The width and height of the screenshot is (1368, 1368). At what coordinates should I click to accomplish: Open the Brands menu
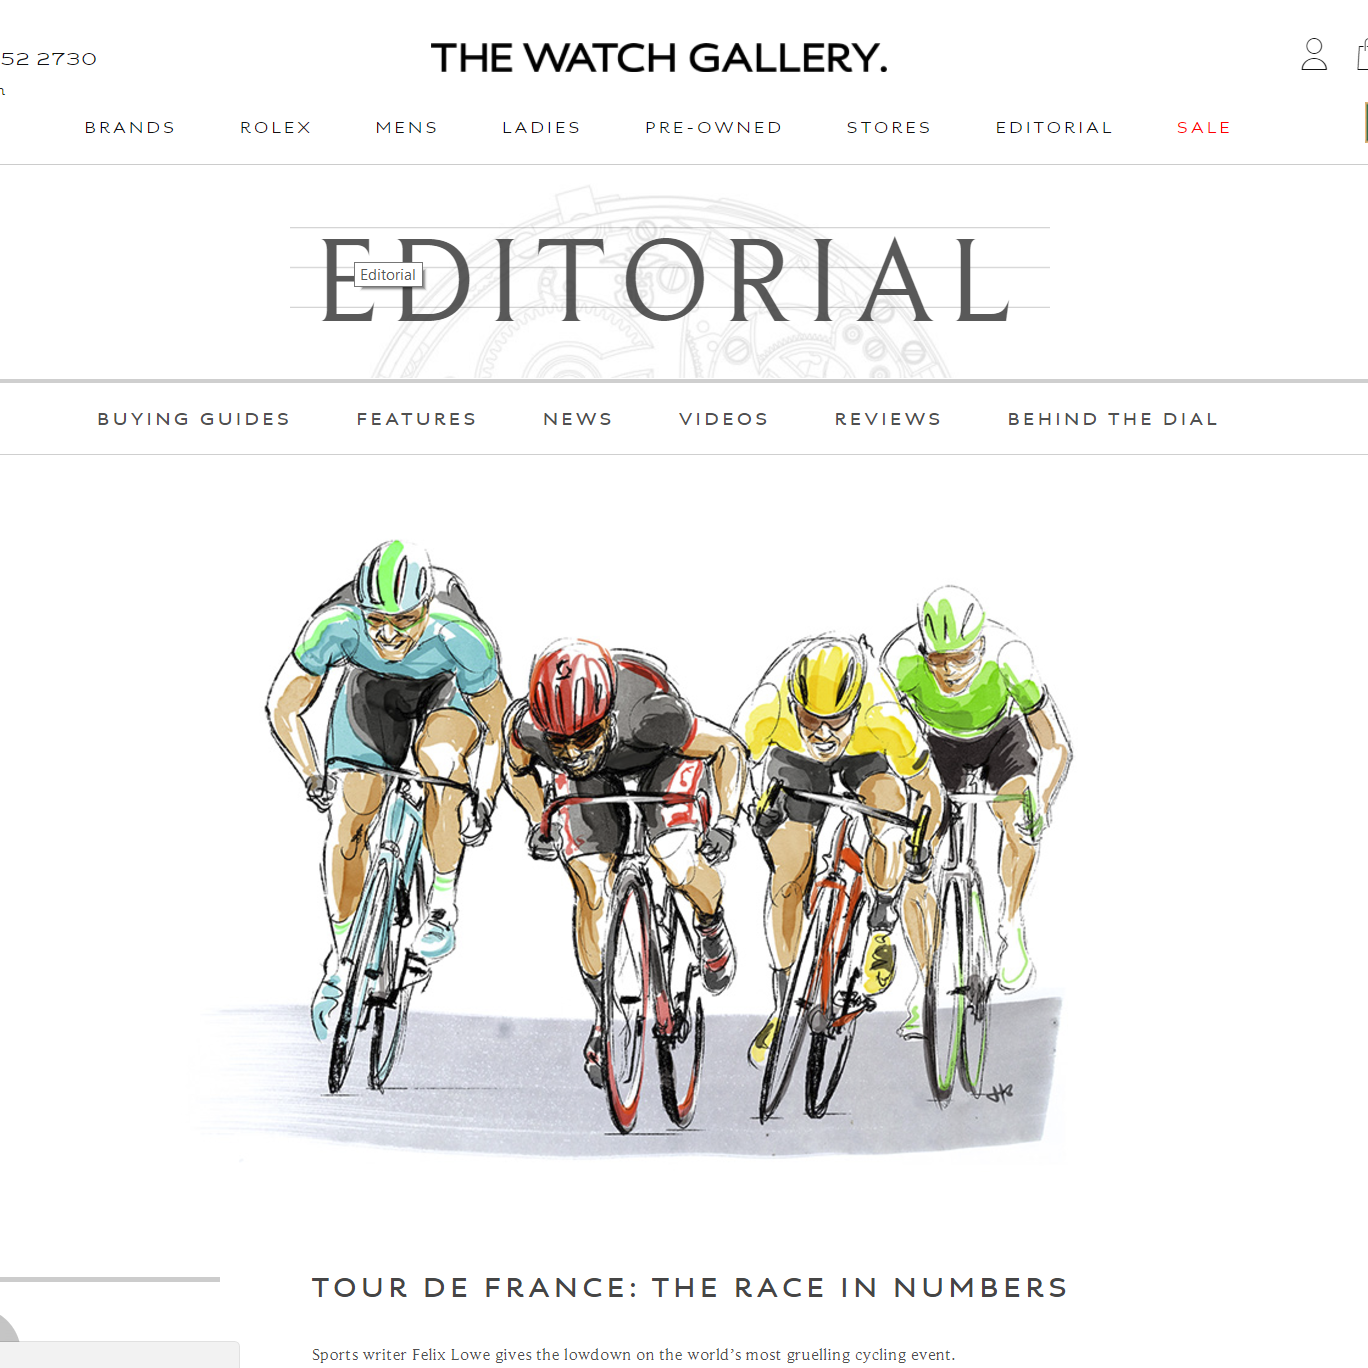point(130,128)
